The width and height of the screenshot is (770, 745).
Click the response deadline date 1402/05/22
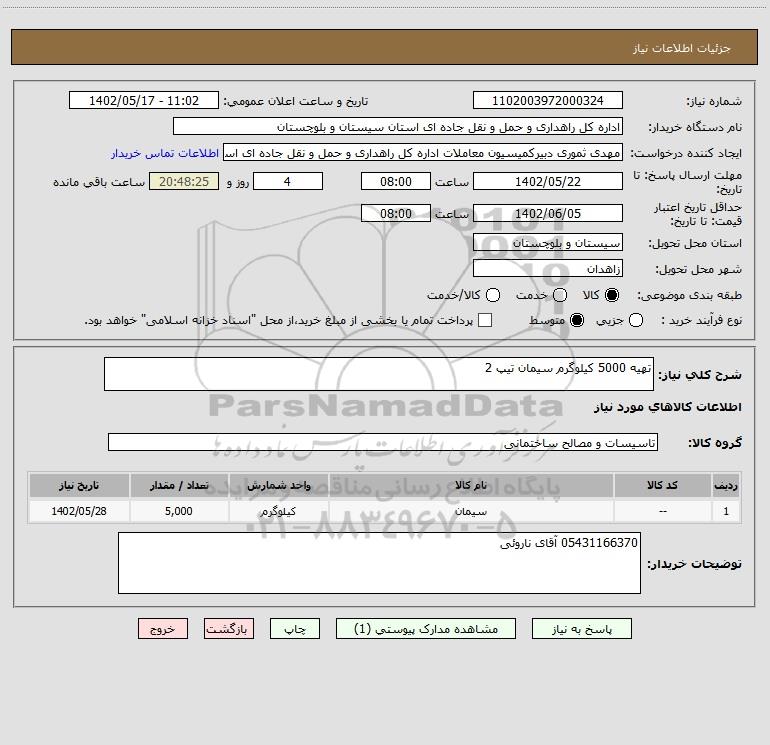[x=548, y=181]
